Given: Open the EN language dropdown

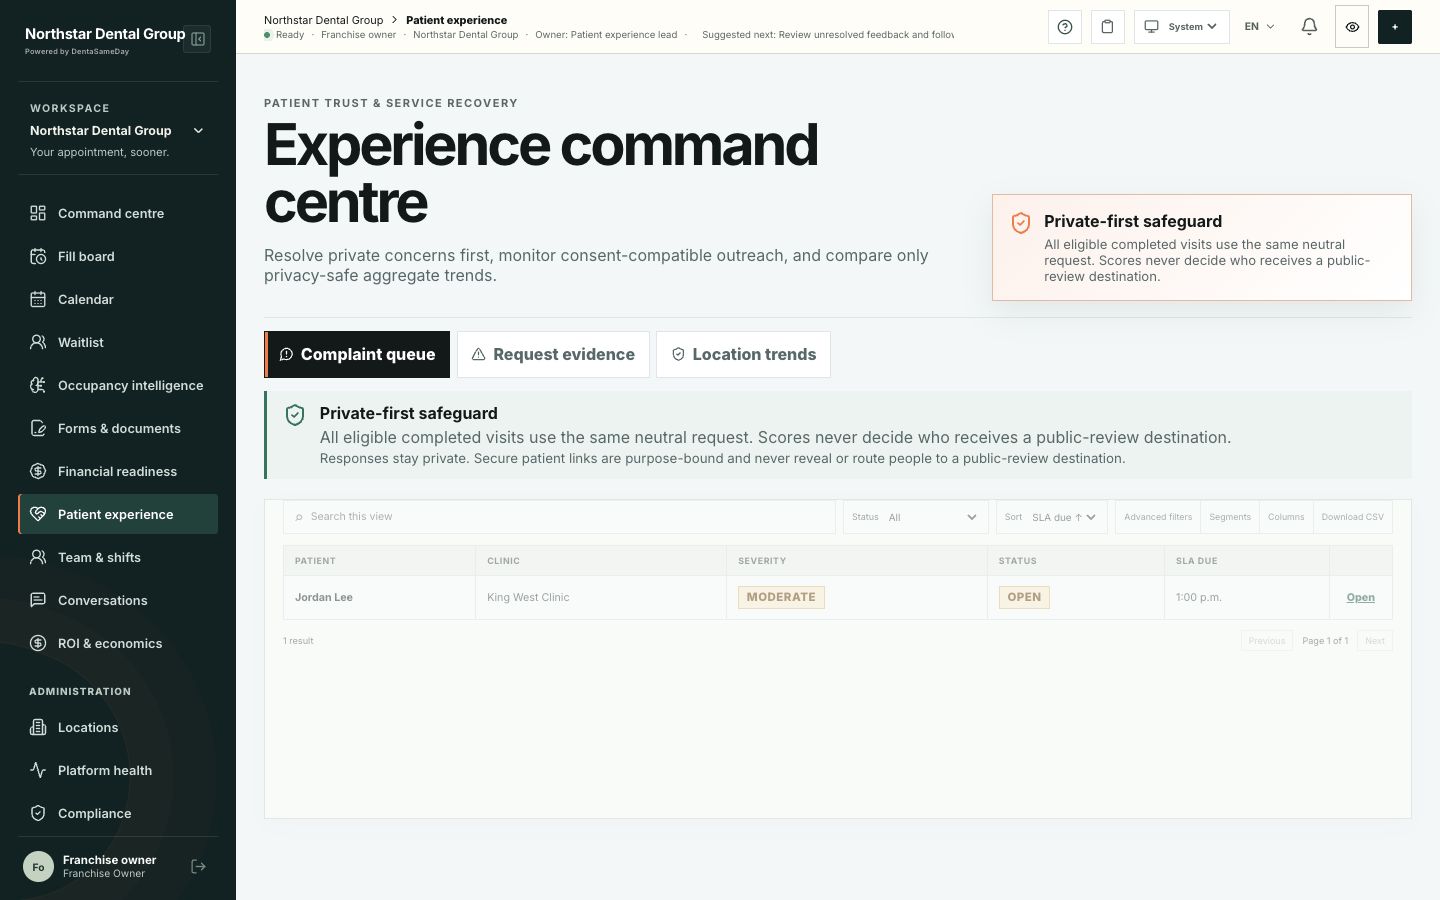Looking at the screenshot, I should (1260, 27).
